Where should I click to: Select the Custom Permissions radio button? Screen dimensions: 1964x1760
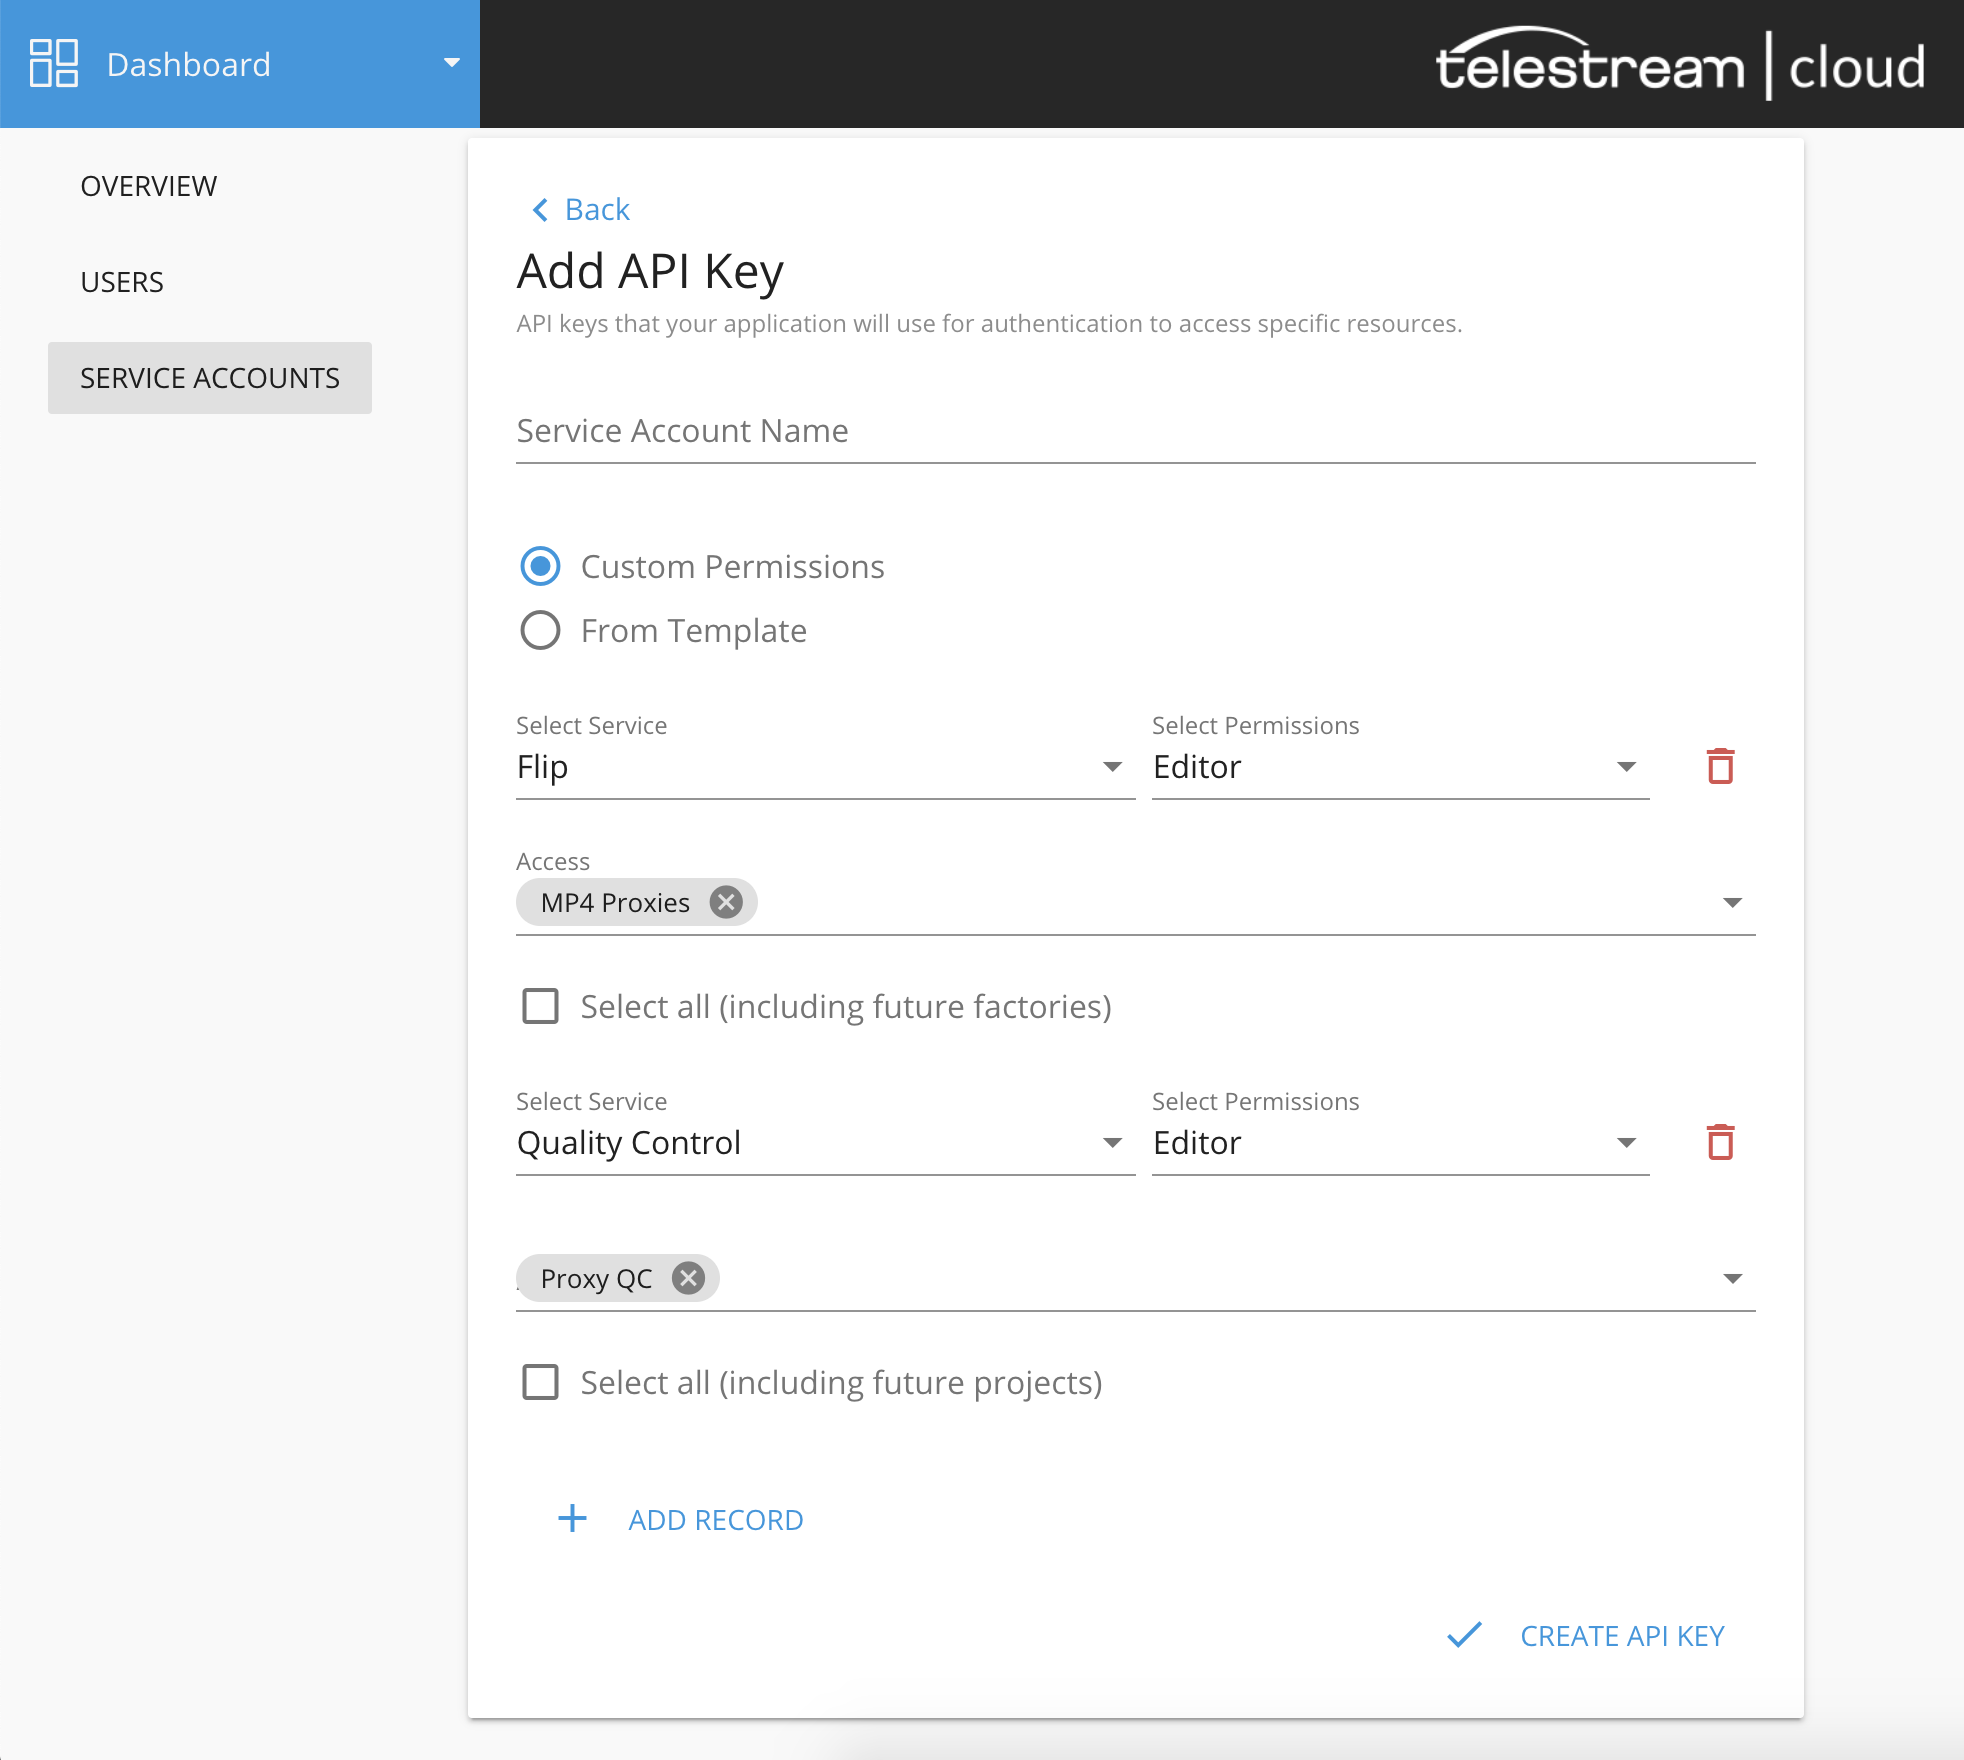(541, 566)
